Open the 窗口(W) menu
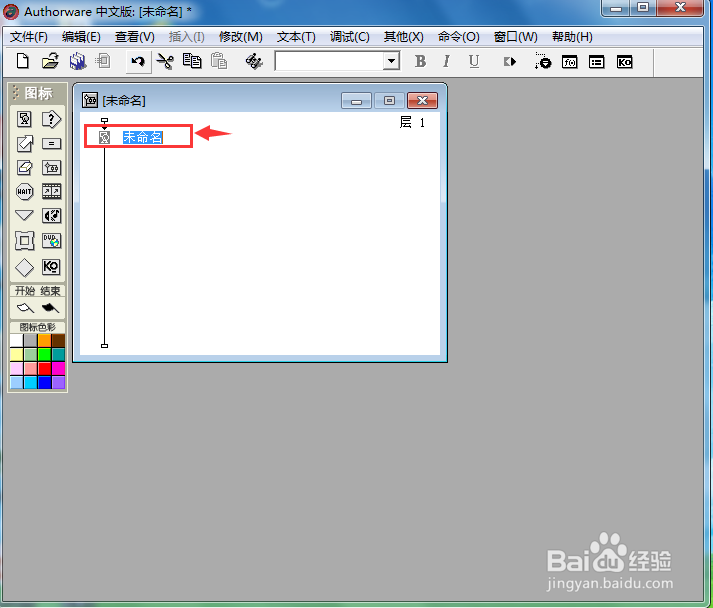713x608 pixels. pyautogui.click(x=516, y=37)
